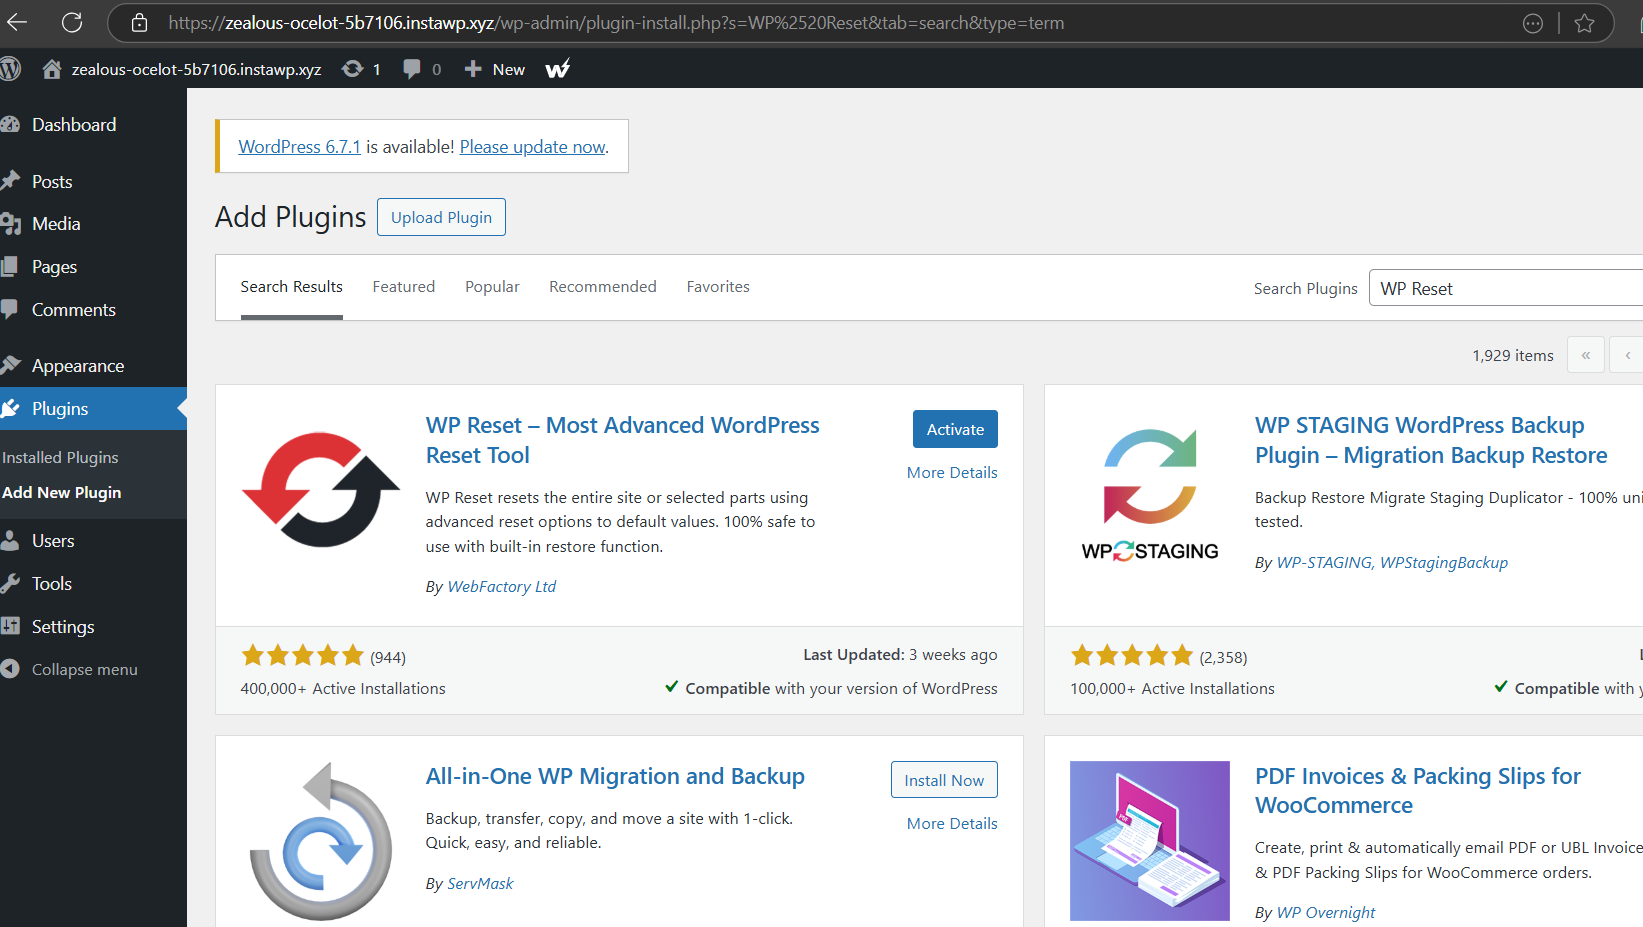
Task: Install All-in-One WP Migration plugin now
Action: [944, 780]
